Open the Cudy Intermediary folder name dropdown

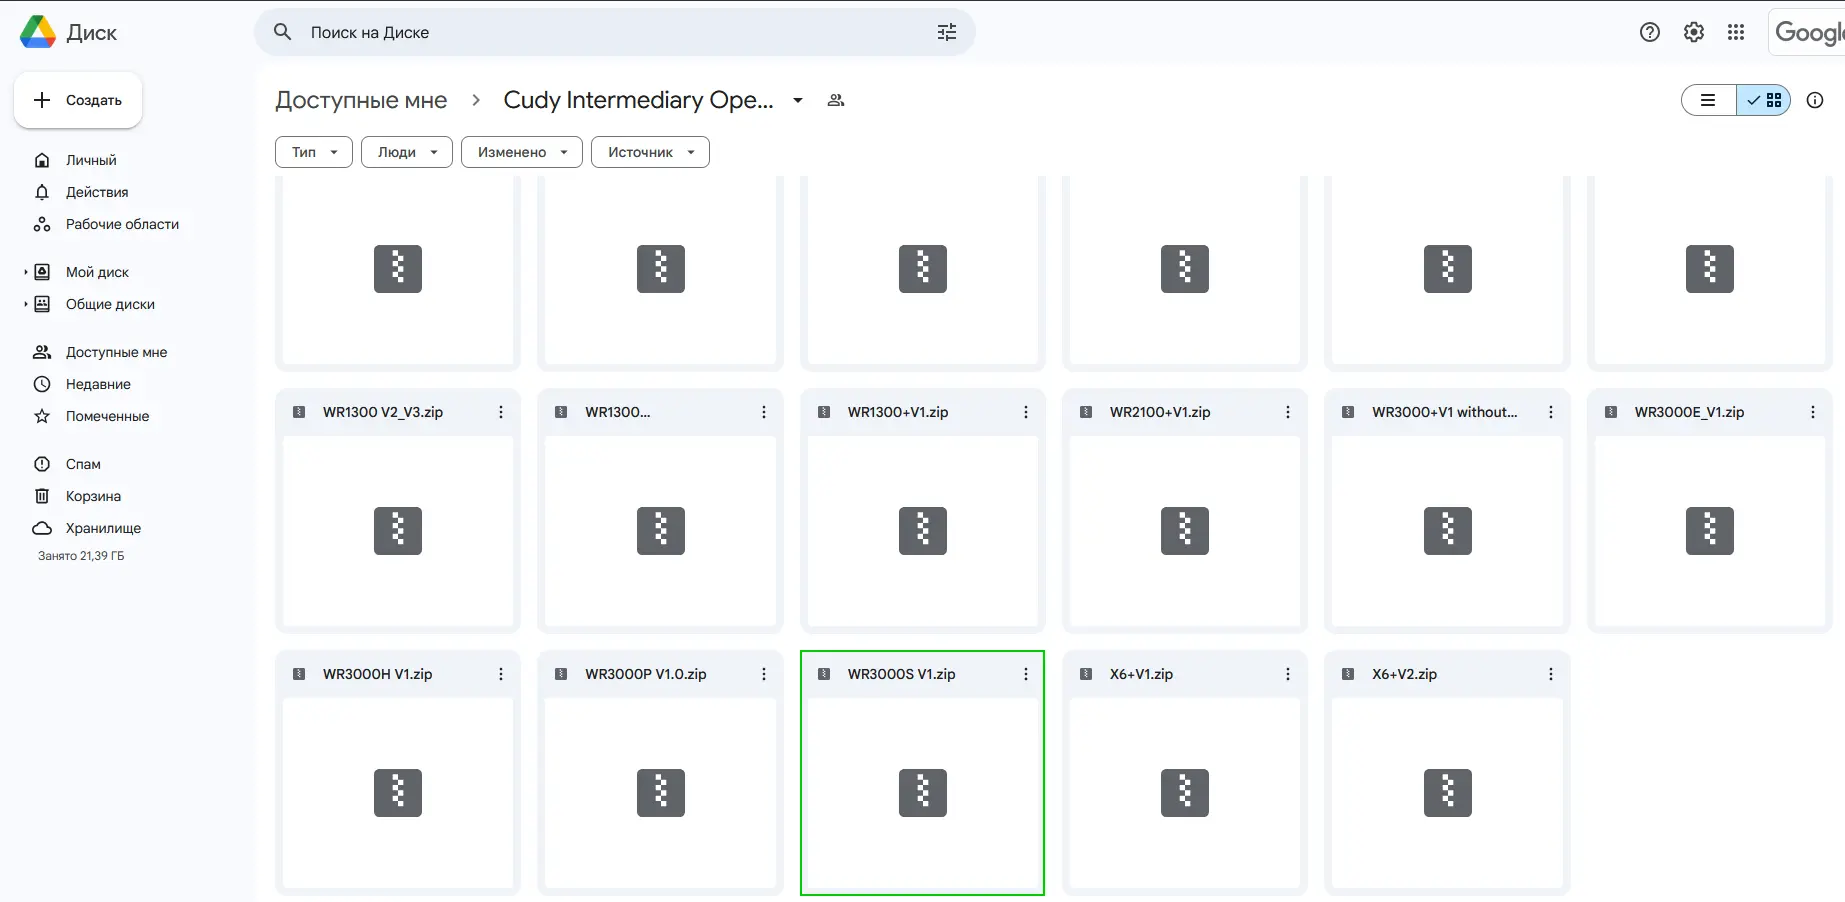pyautogui.click(x=798, y=100)
